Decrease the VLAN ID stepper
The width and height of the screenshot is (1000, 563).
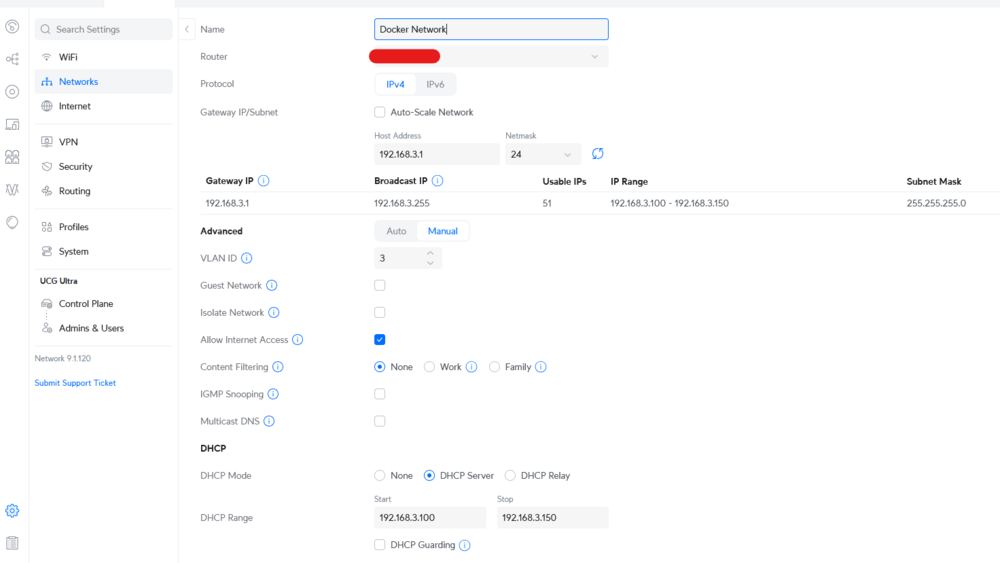(430, 263)
